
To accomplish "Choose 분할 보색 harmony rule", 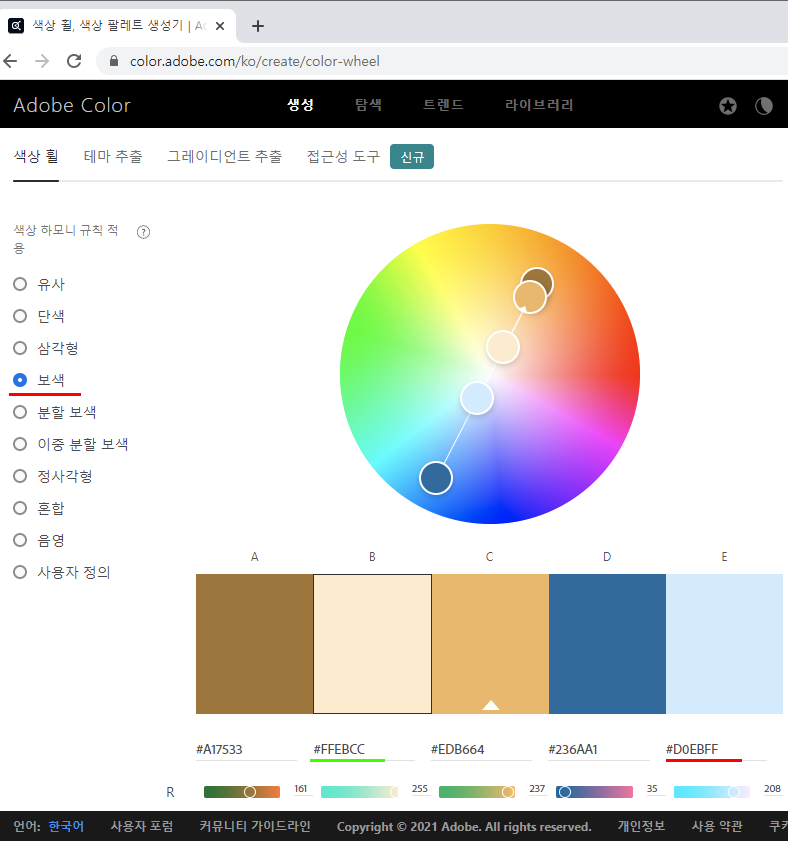I will 20,412.
